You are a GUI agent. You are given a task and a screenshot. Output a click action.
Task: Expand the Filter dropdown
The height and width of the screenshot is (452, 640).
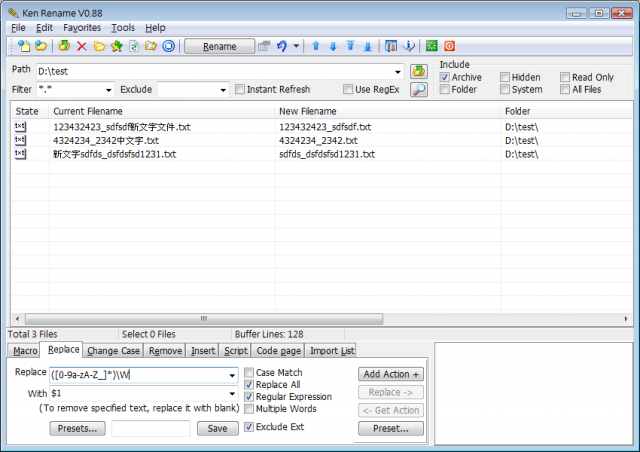click(x=109, y=90)
